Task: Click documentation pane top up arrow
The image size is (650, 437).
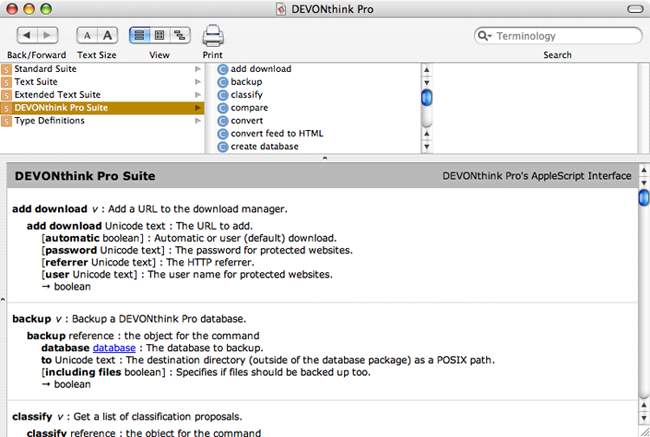Action: pyautogui.click(x=644, y=170)
